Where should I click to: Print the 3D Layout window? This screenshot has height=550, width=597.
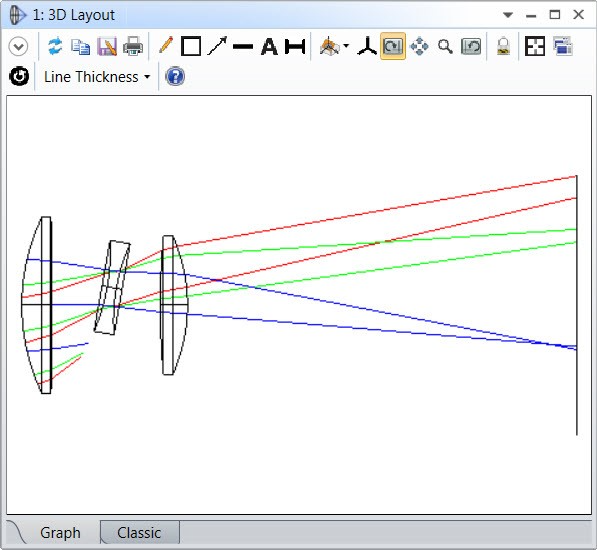tap(133, 46)
